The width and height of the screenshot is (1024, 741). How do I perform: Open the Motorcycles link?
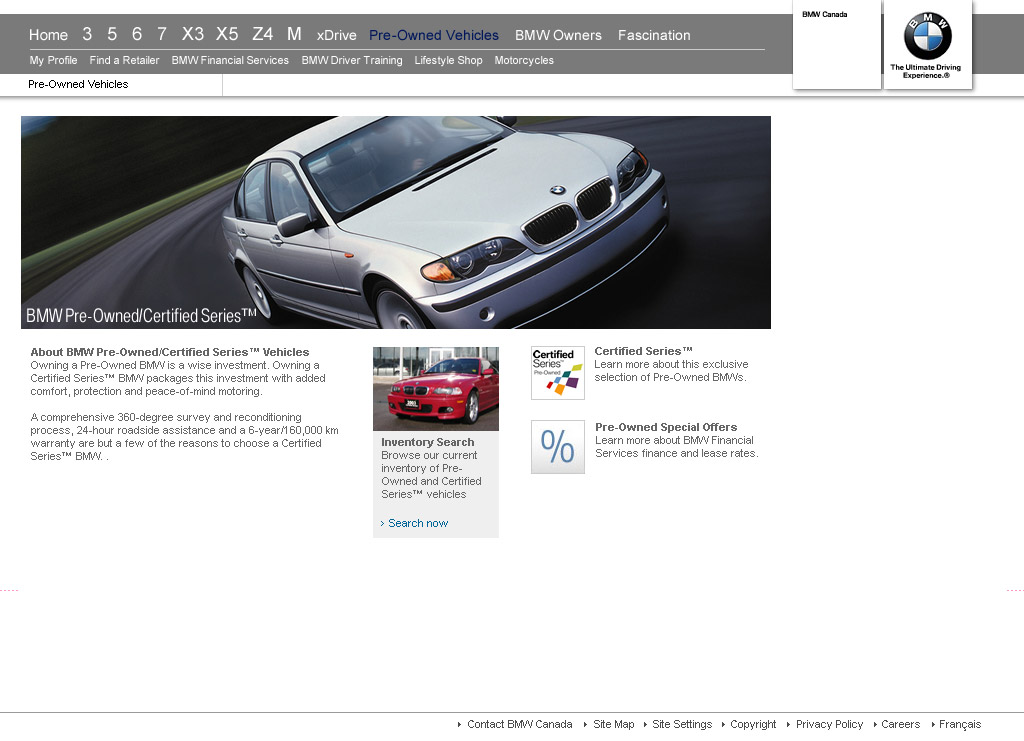524,60
